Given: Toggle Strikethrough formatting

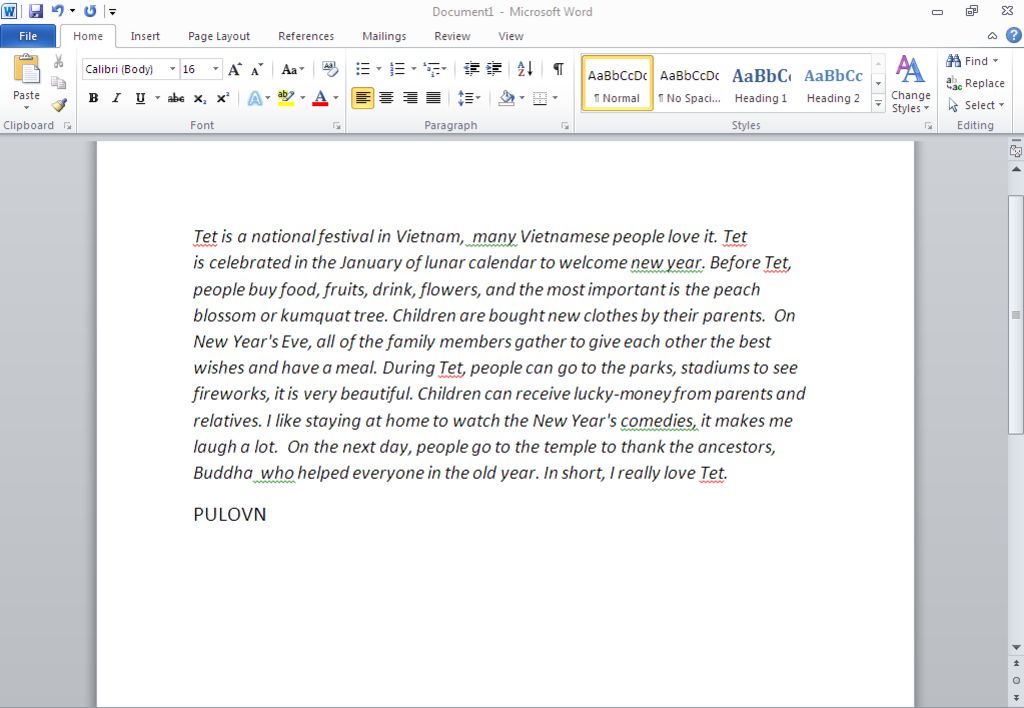Looking at the screenshot, I should click(176, 98).
